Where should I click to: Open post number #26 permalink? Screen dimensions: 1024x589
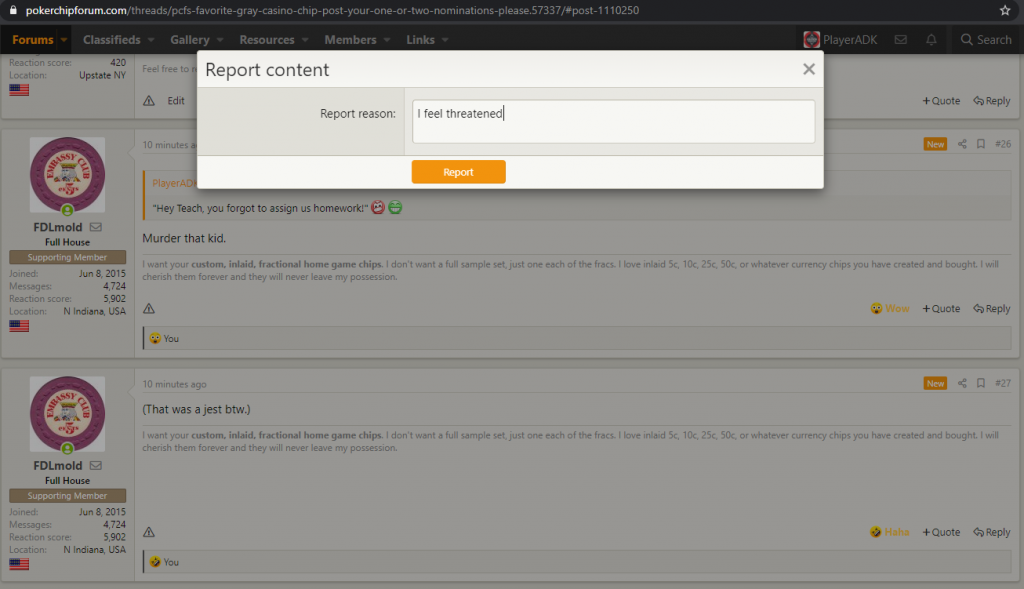pyautogui.click(x=1003, y=144)
